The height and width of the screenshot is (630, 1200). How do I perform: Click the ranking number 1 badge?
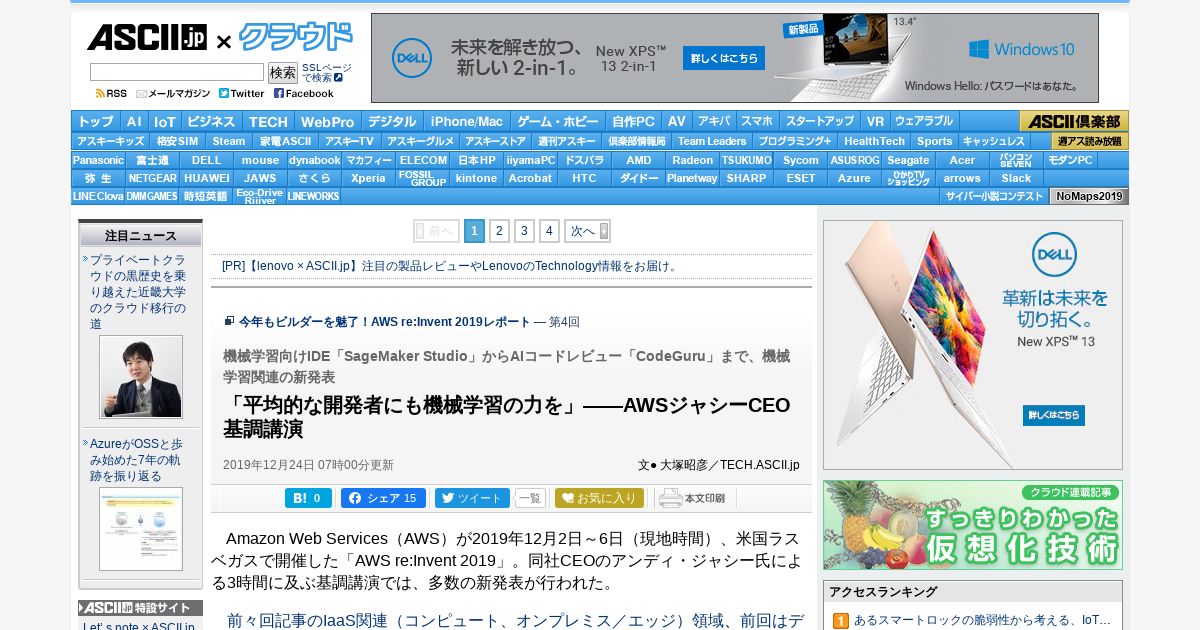(x=841, y=621)
